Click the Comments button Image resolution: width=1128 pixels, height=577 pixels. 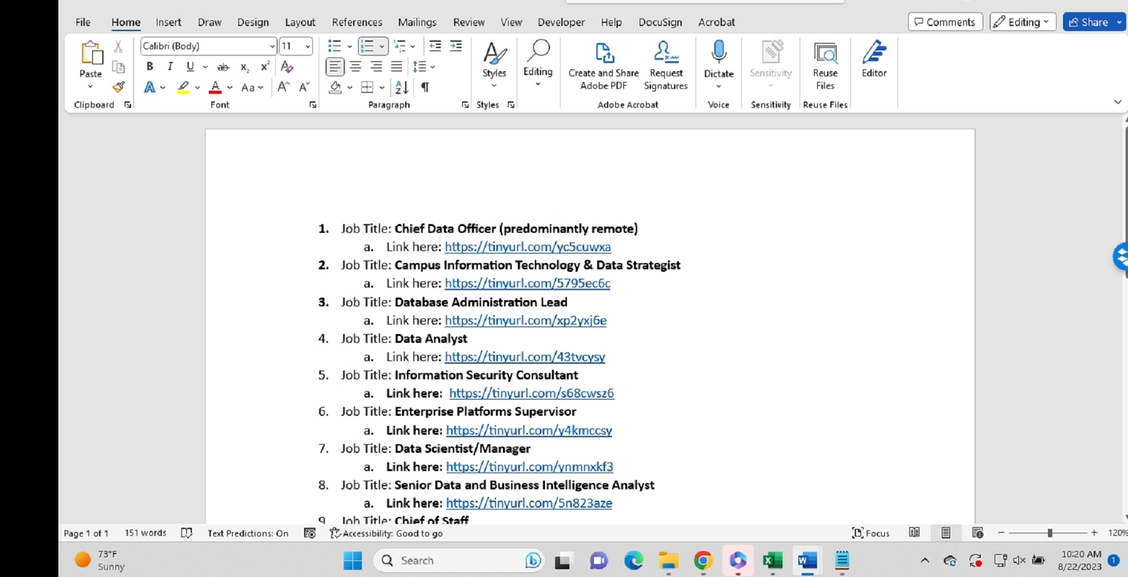click(944, 22)
